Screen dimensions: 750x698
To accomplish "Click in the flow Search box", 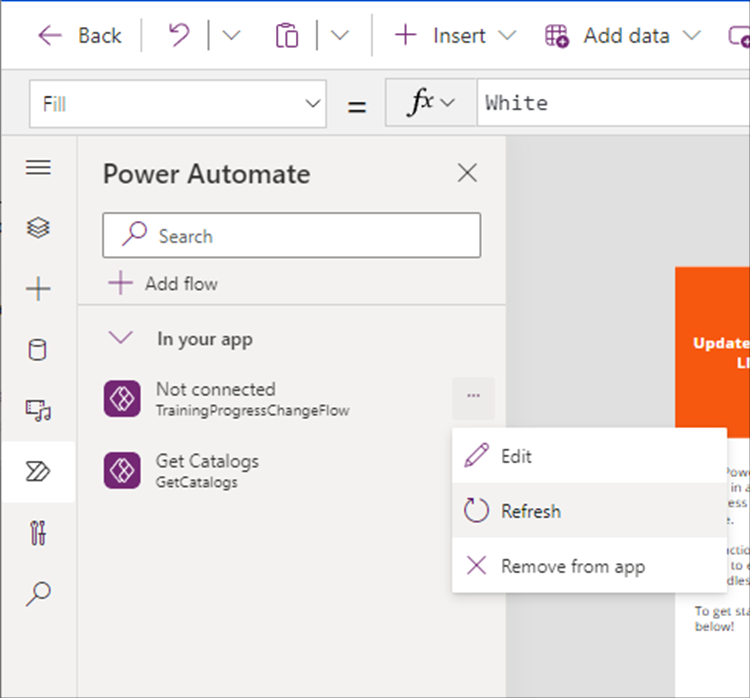I will point(291,236).
